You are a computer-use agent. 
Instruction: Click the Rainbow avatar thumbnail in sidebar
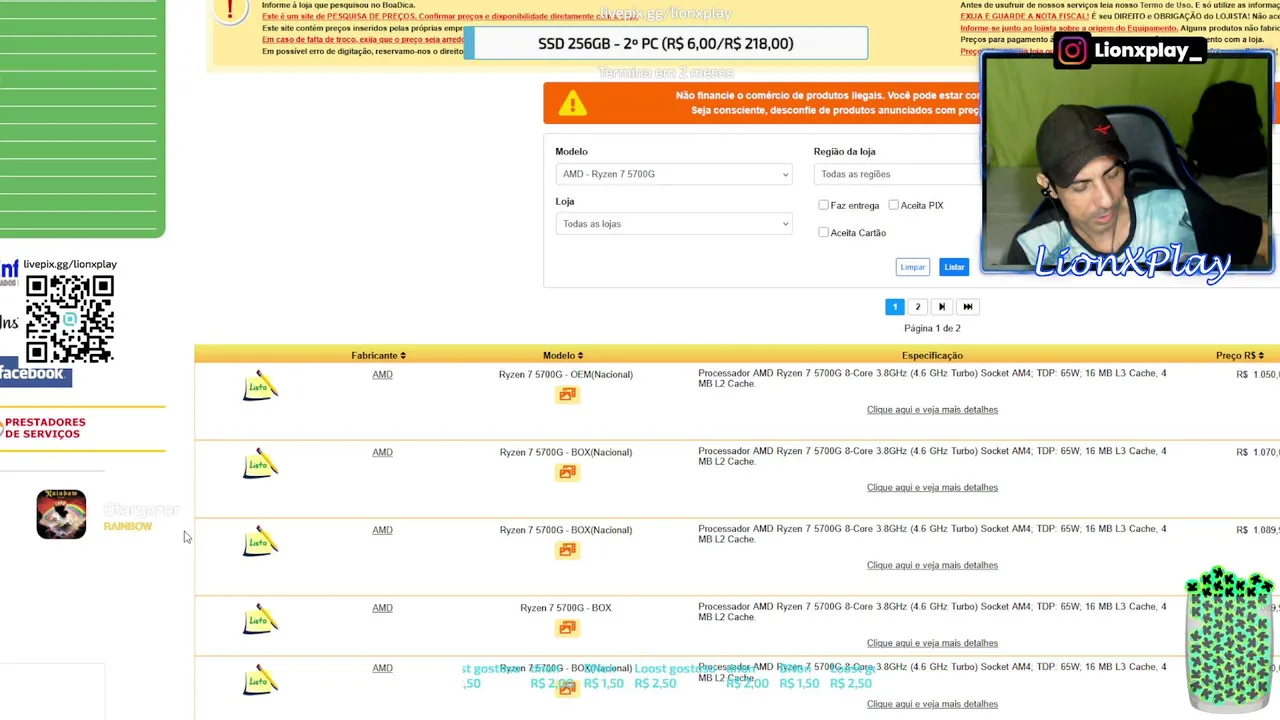[x=61, y=514]
